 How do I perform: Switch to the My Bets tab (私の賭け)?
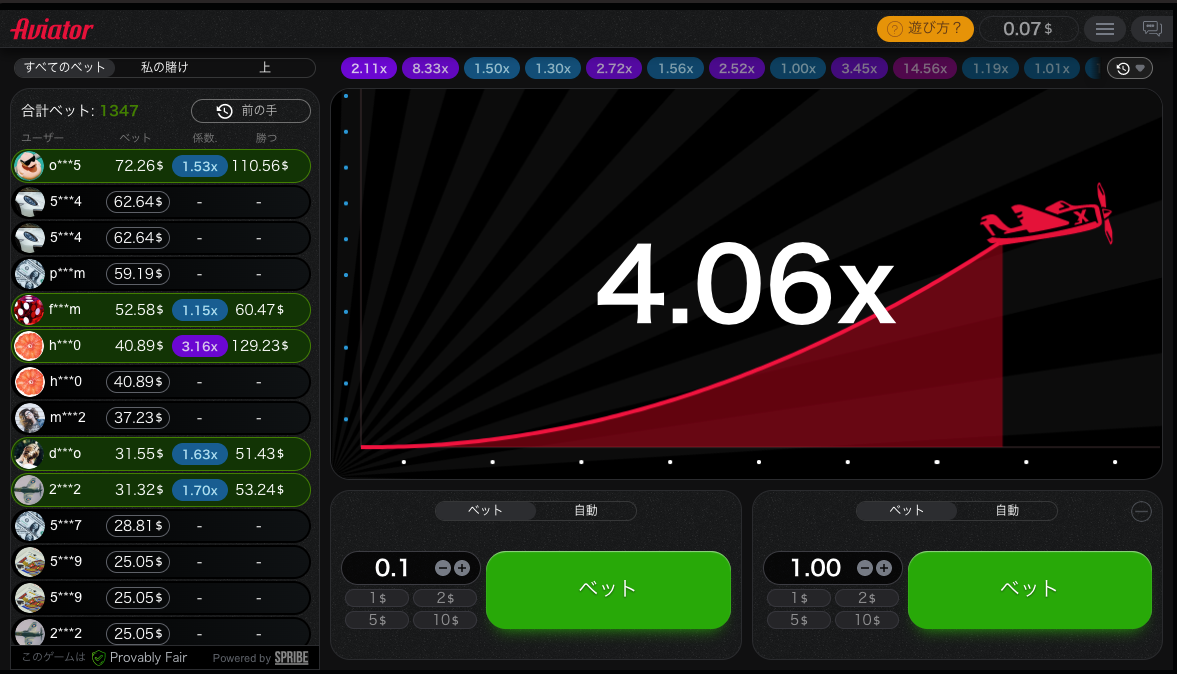pyautogui.click(x=164, y=68)
